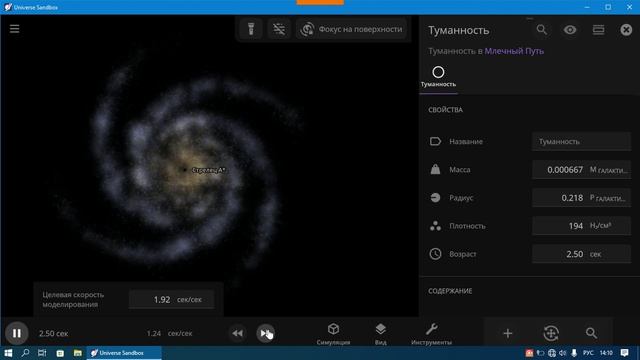The image size is (640, 360).
Task: Close the Туманность properties panel
Action: (626, 30)
